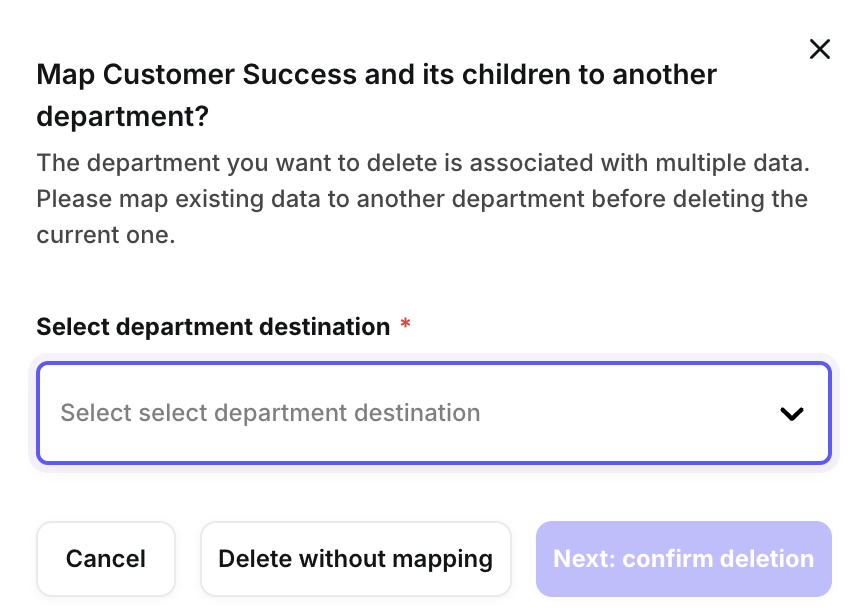Click "Please map existing data" sentence
Screen dimensions: 868x616
170,198
